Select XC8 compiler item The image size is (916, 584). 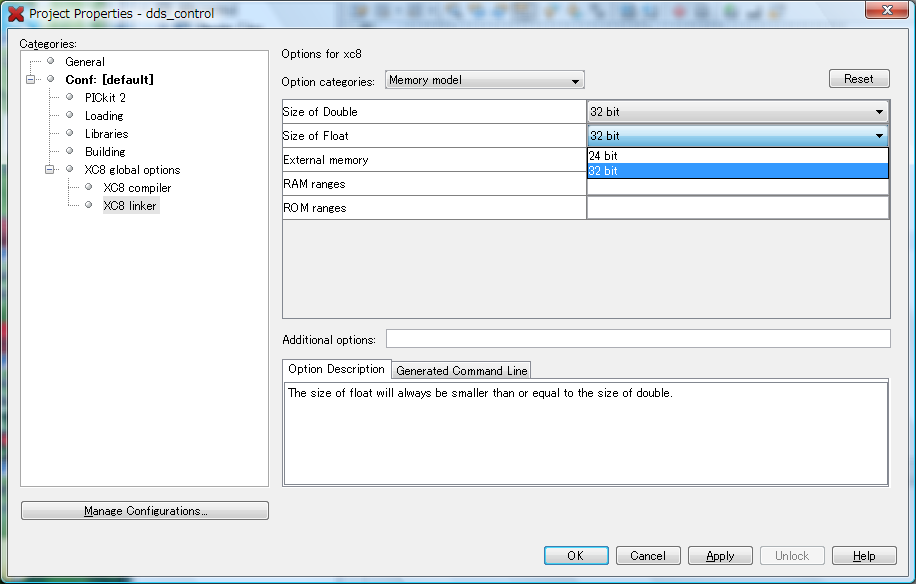[137, 189]
